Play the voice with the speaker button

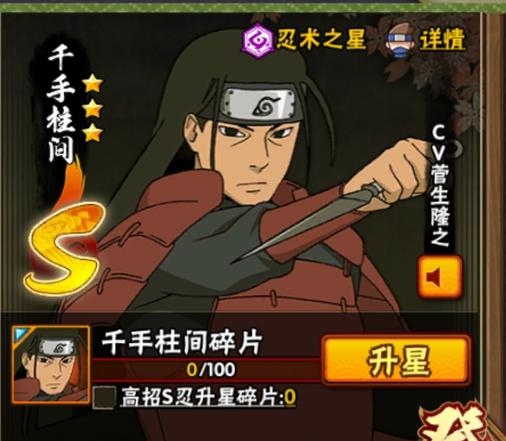coord(440,278)
